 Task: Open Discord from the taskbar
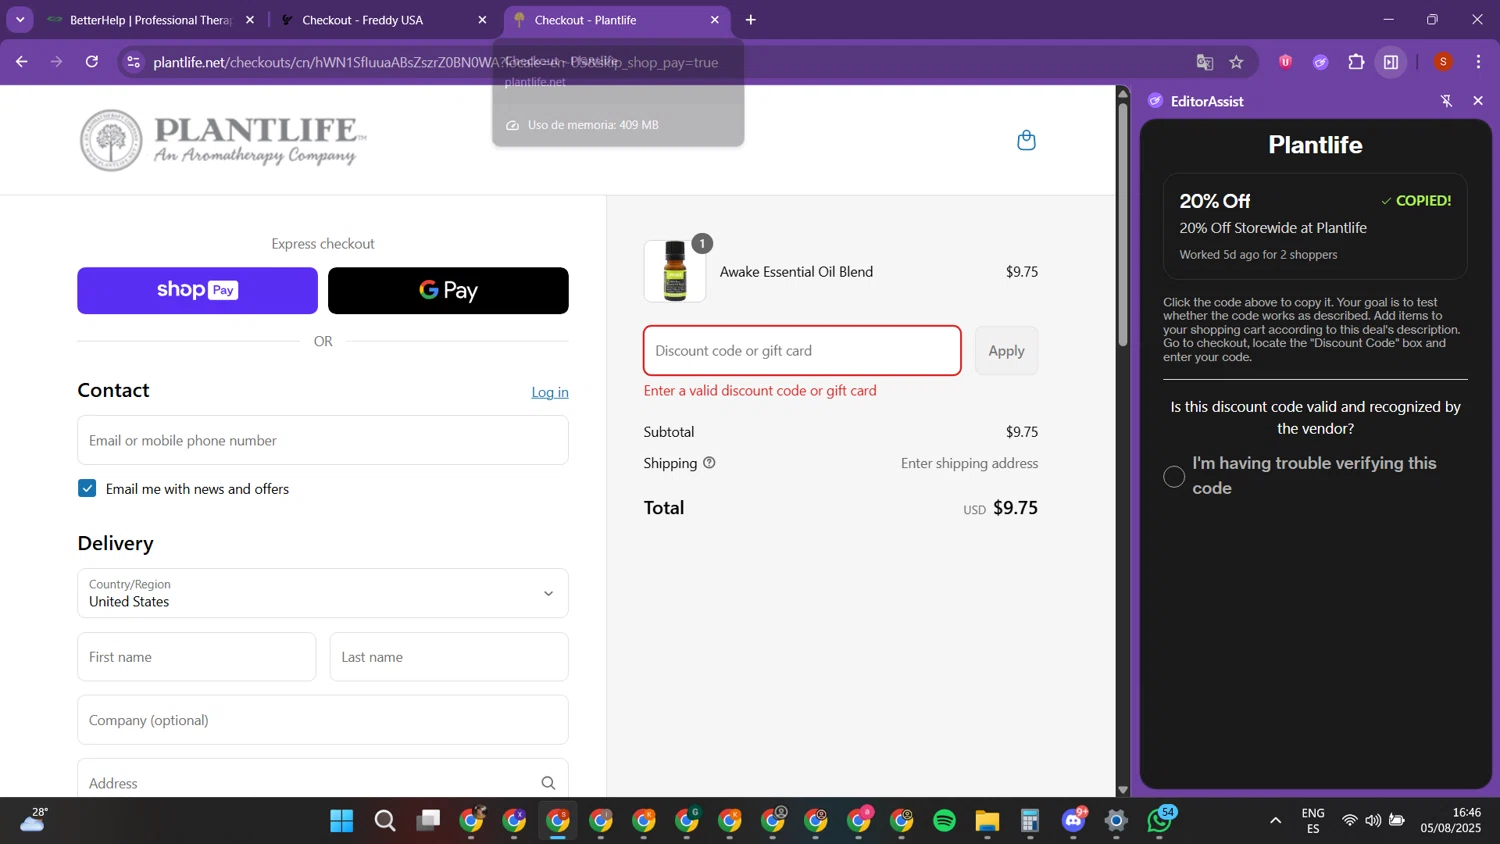1074,821
